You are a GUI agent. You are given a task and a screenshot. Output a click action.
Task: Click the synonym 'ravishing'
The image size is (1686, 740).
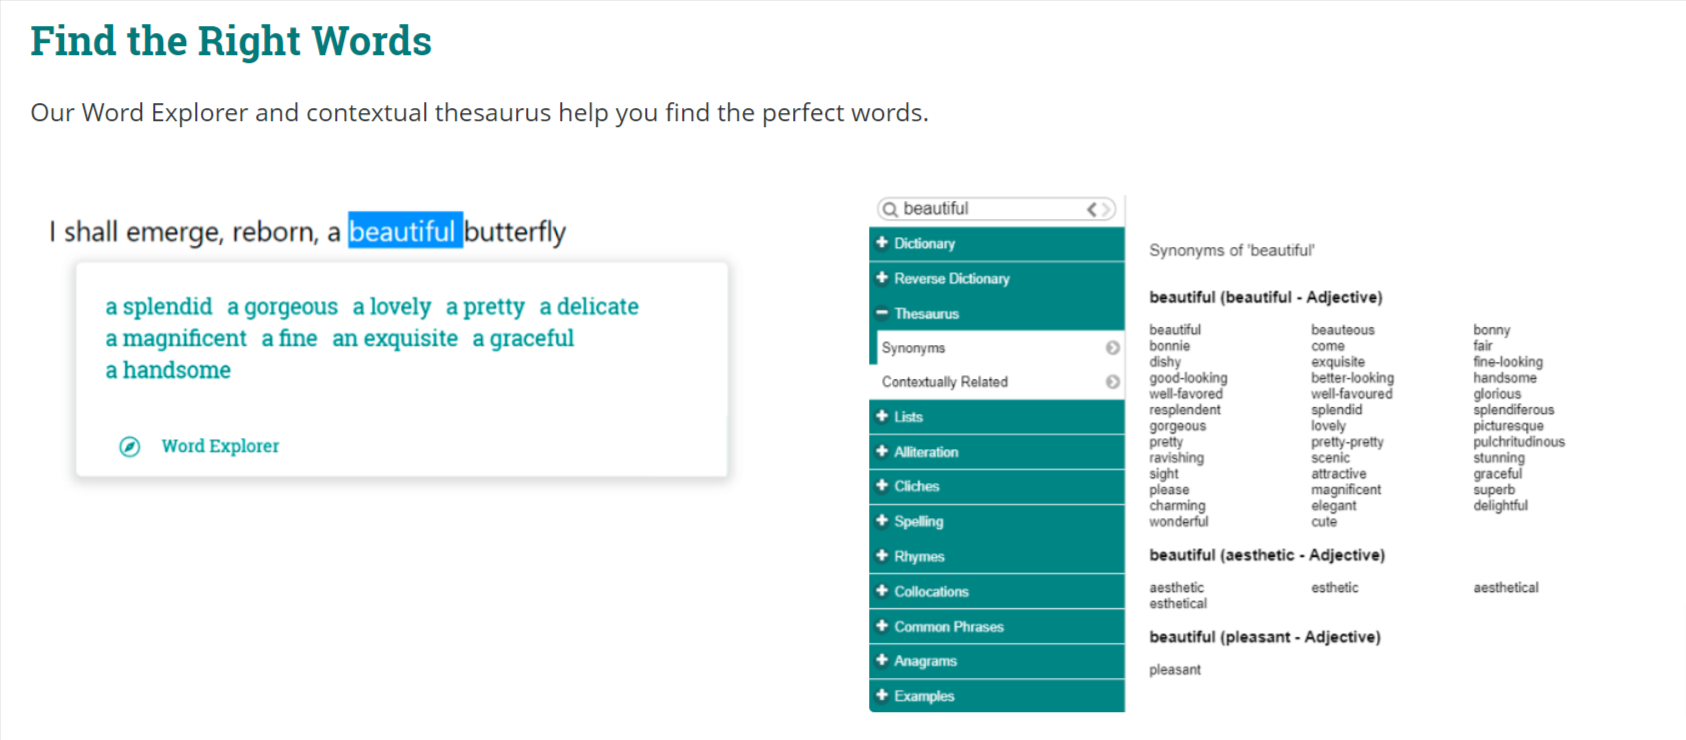(1176, 458)
